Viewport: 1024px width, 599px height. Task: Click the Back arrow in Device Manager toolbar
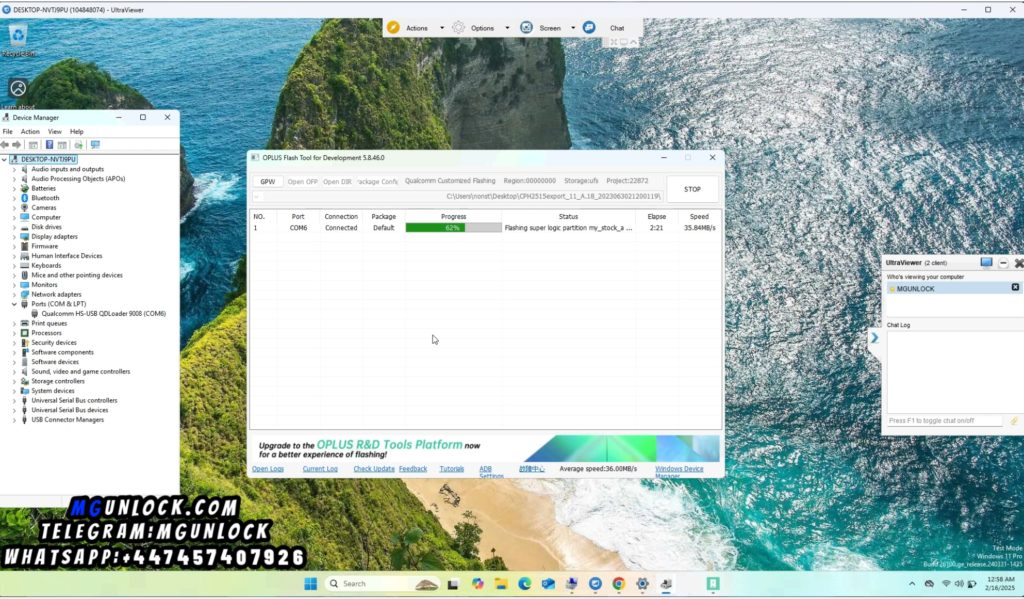[5, 145]
